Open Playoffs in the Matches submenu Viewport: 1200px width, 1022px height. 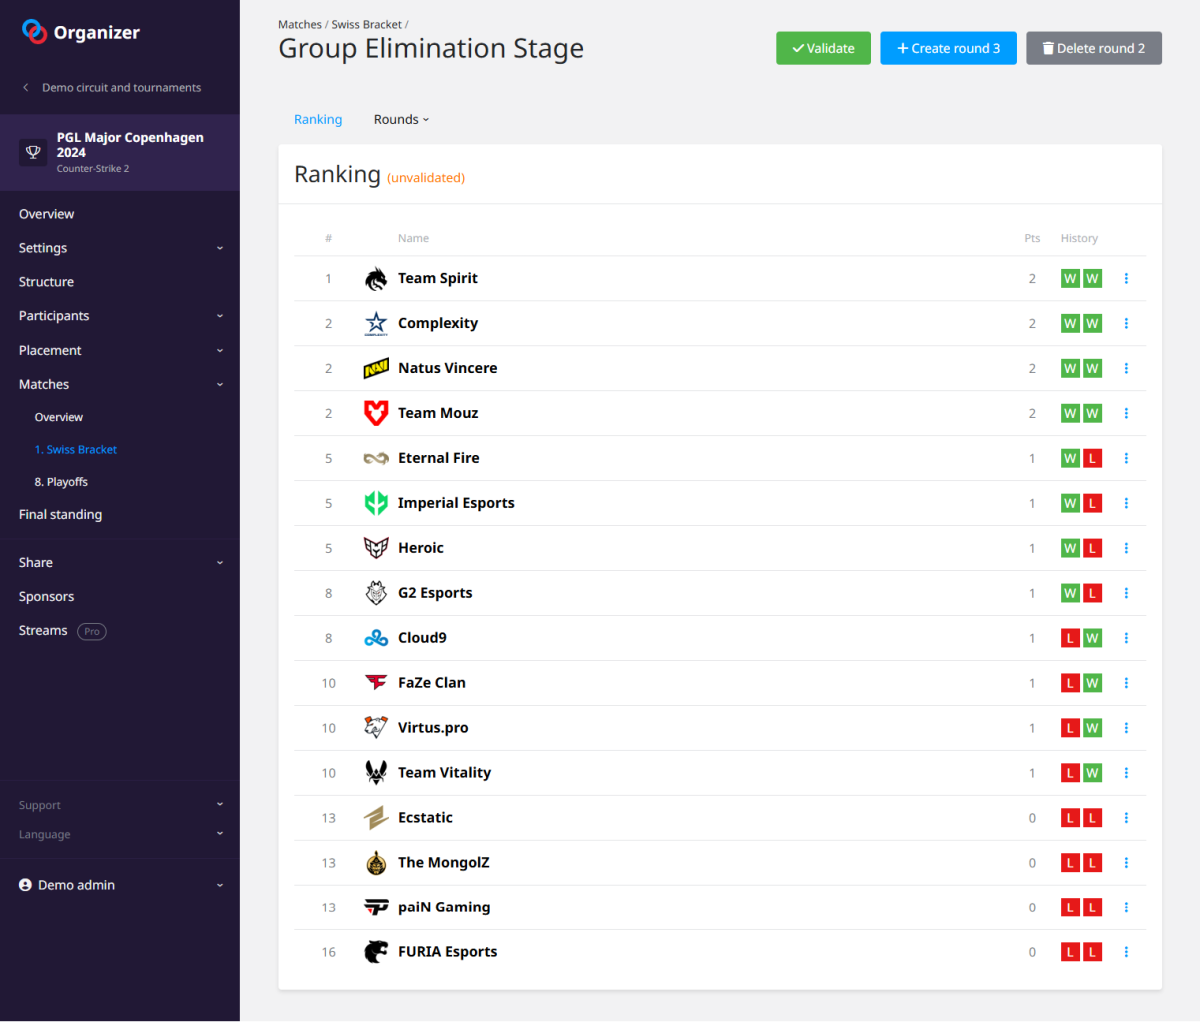coord(61,482)
